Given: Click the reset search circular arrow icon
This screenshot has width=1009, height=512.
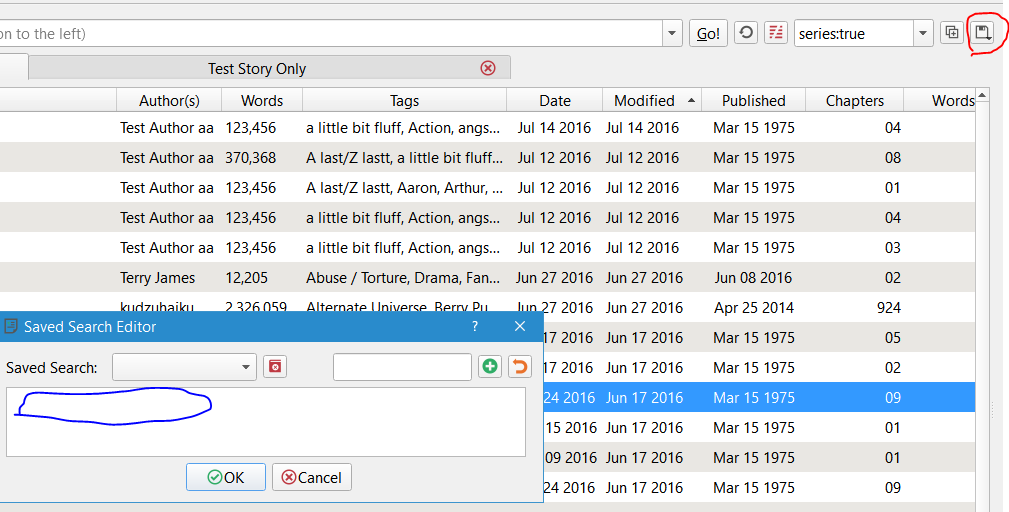Looking at the screenshot, I should point(746,33).
